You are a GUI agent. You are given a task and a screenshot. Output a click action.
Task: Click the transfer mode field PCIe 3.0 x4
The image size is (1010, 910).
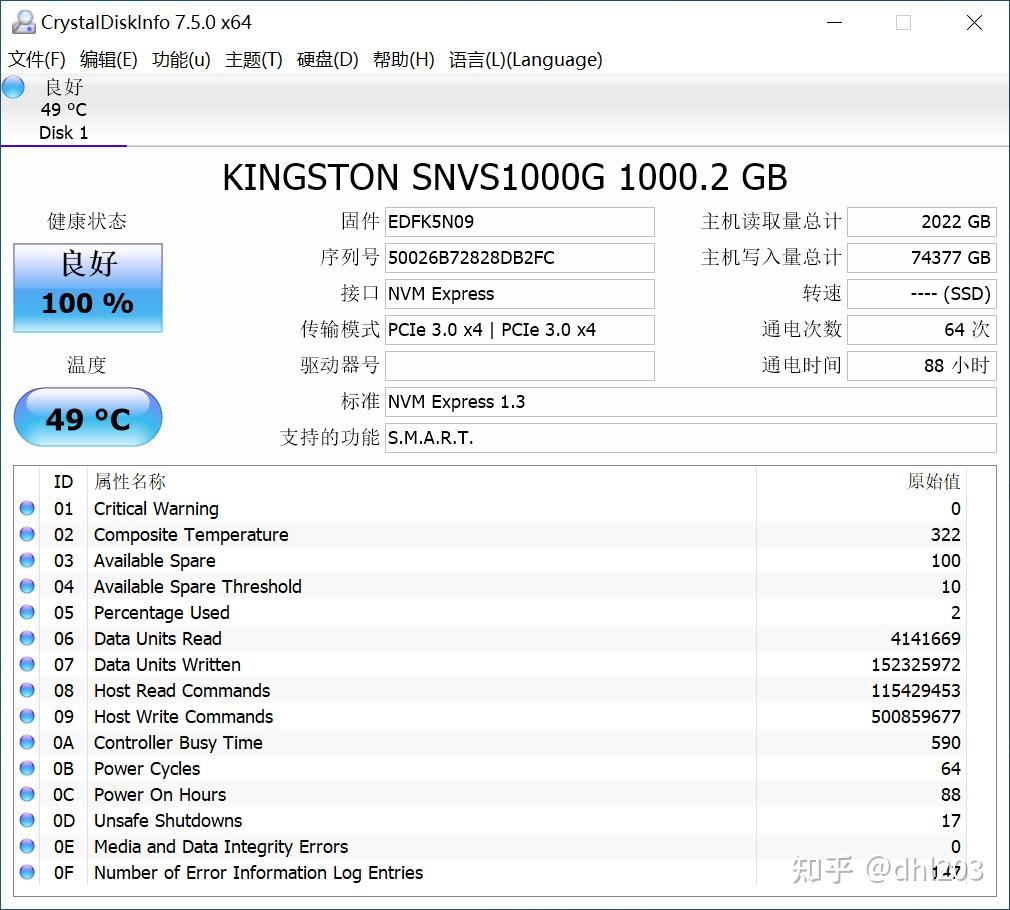[520, 330]
